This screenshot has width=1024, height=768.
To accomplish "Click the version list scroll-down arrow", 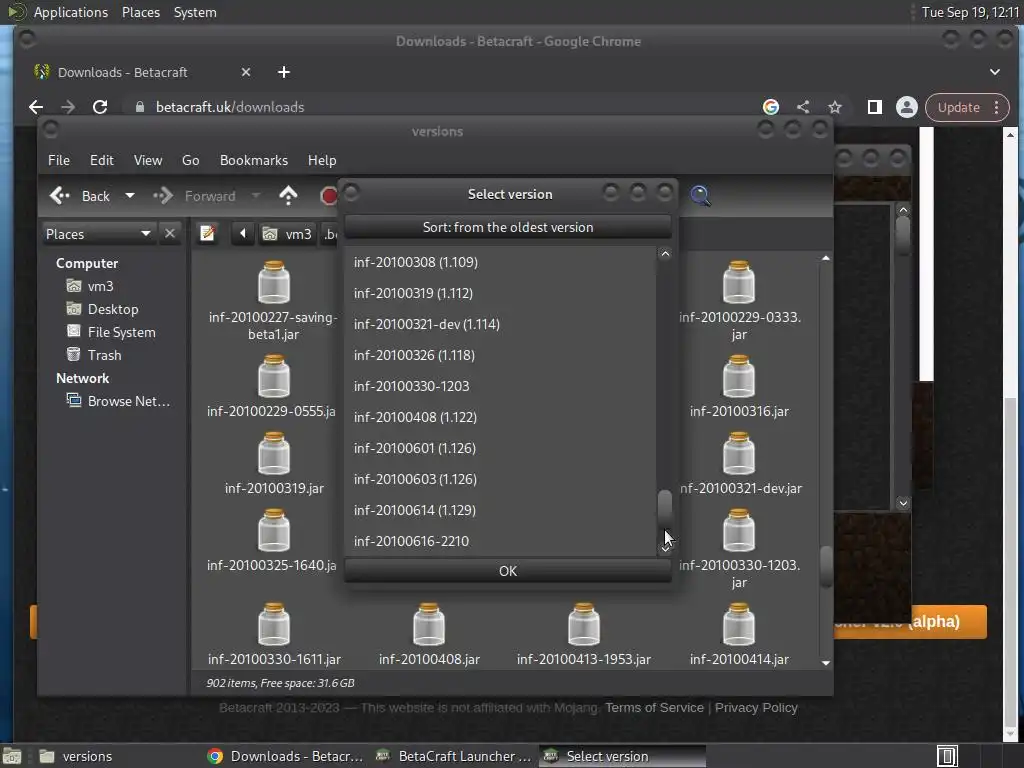I will [665, 549].
